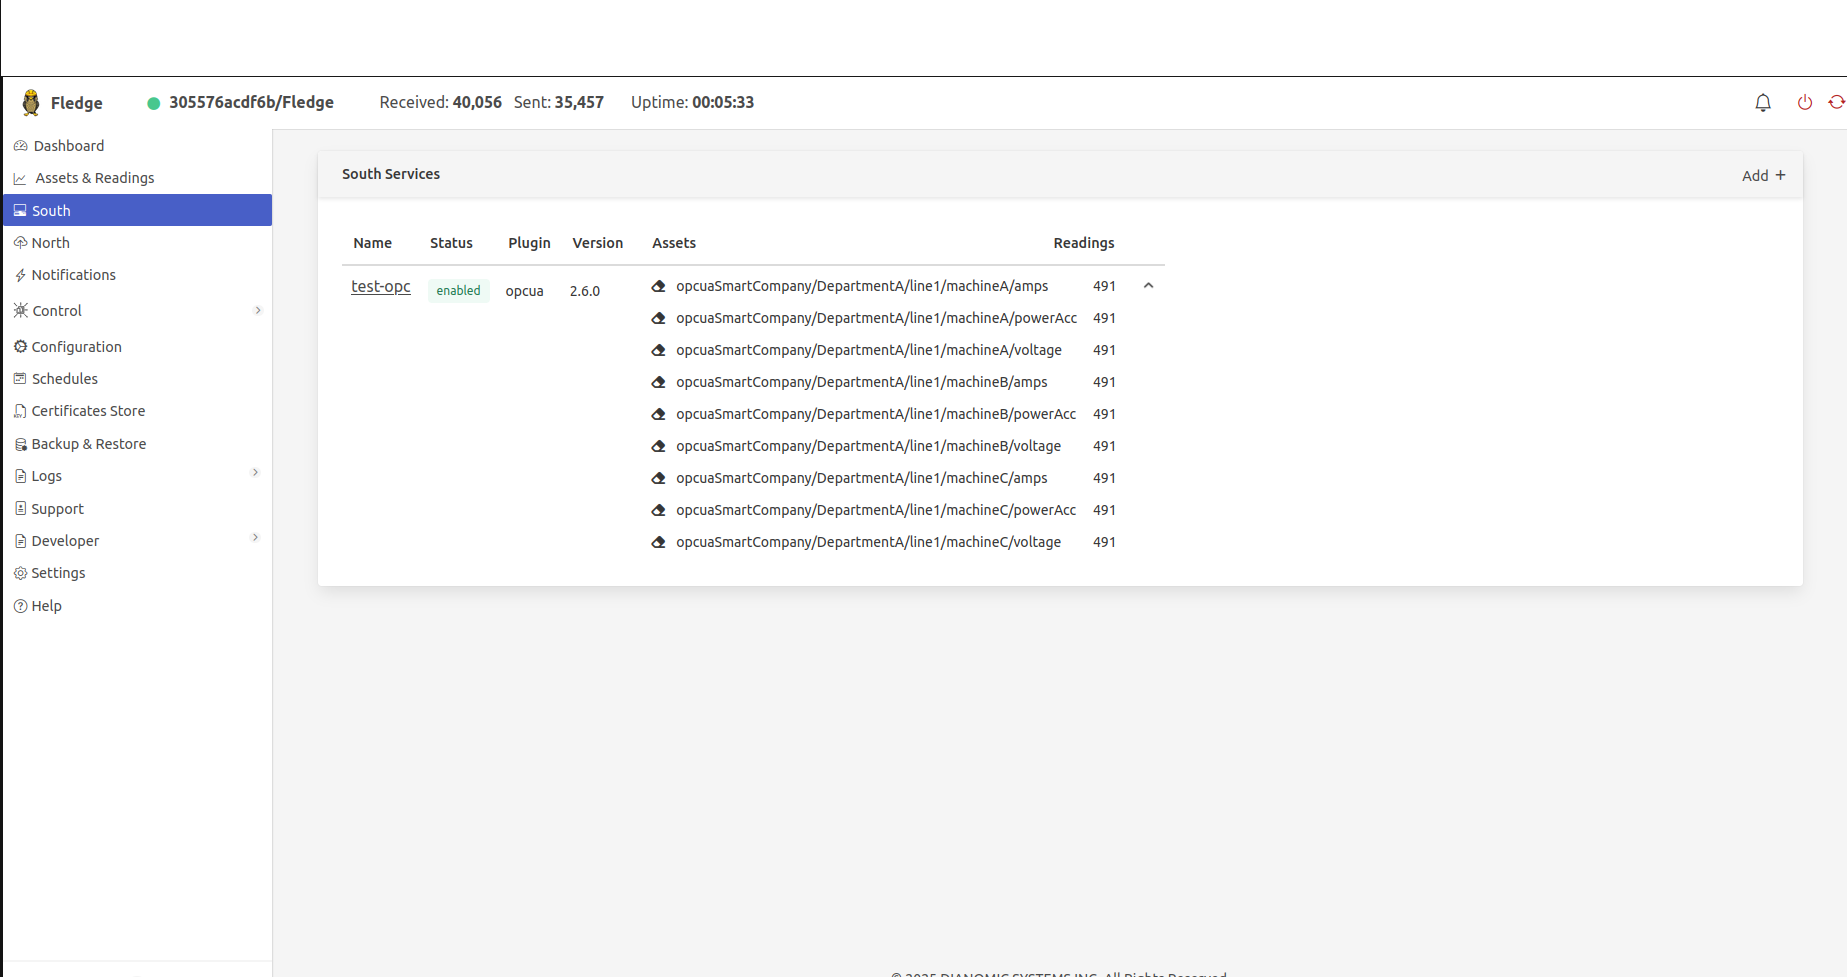Click eraser icon beside machineA/voltage asset
Image resolution: width=1847 pixels, height=977 pixels.
pyautogui.click(x=658, y=350)
